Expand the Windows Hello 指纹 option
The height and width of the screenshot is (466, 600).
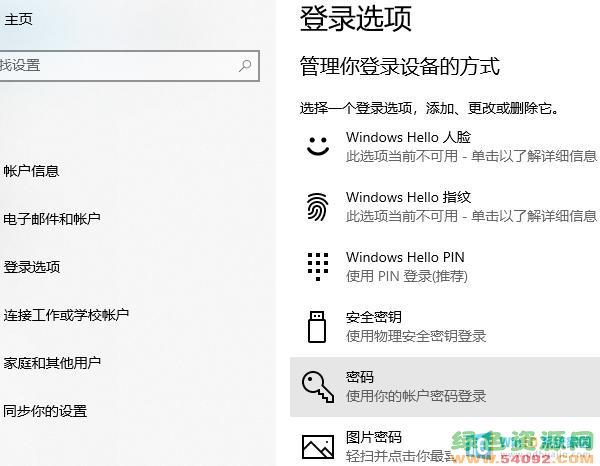[x=445, y=207]
